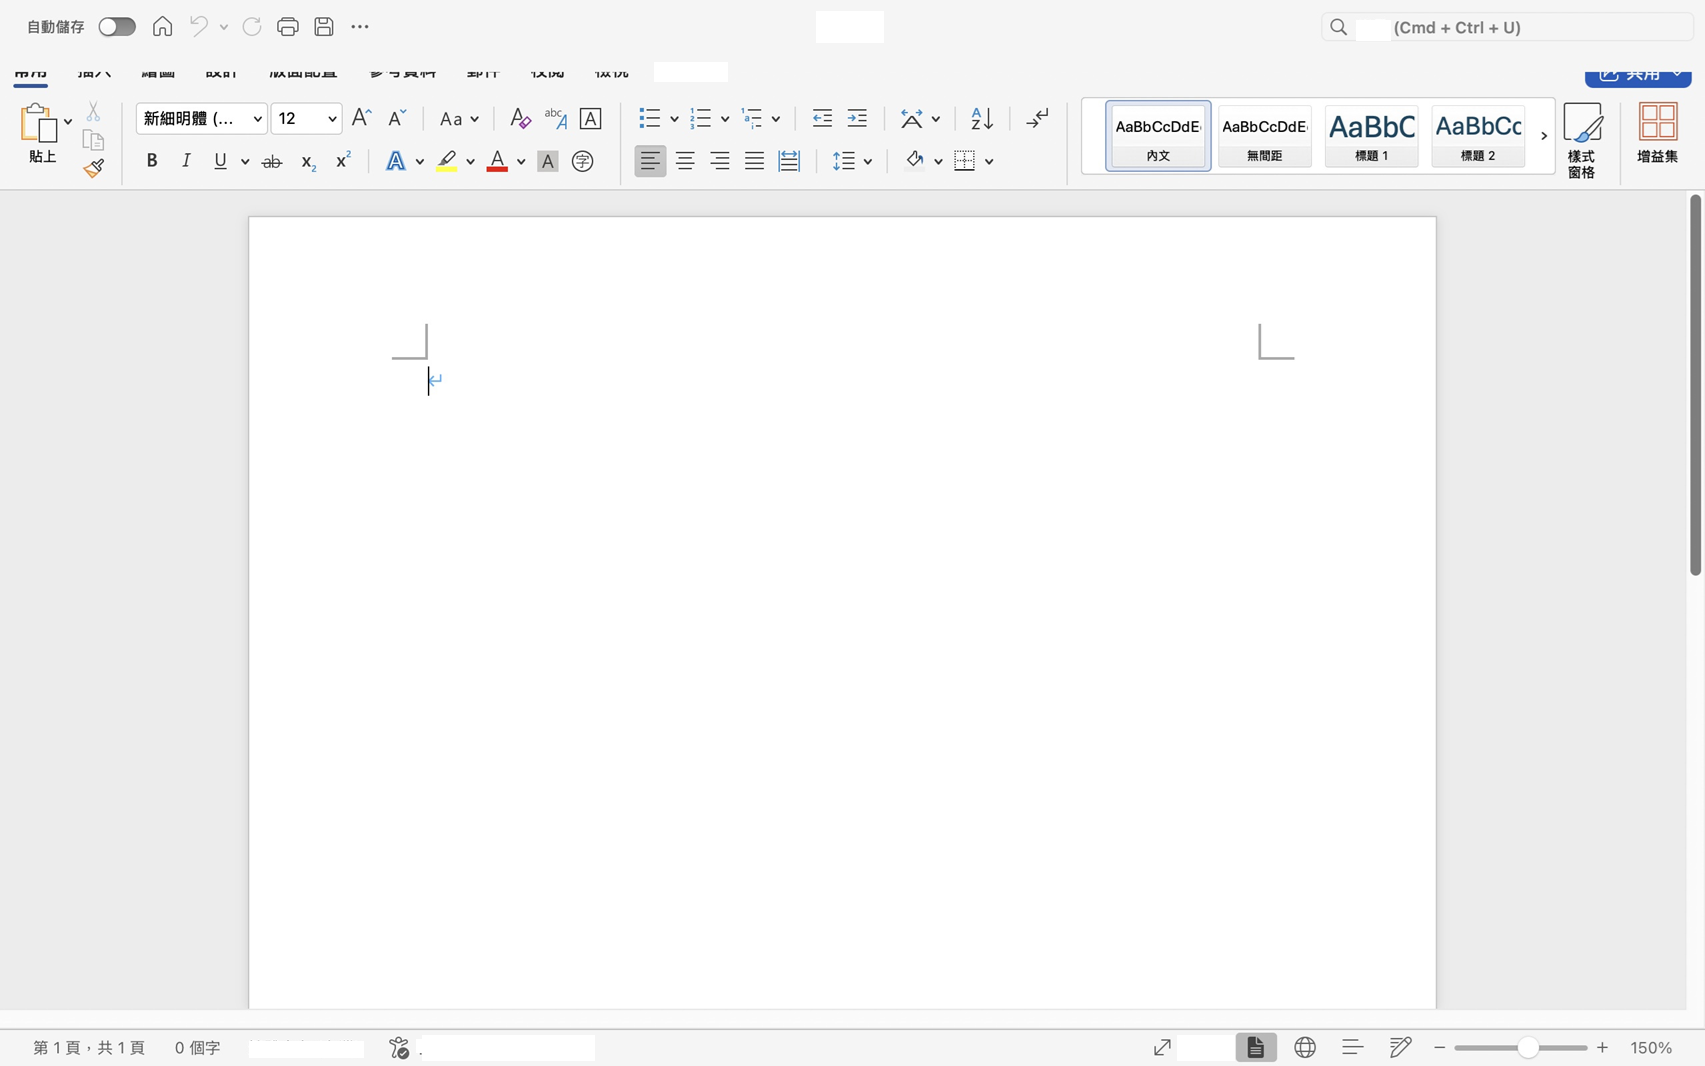Image resolution: width=1705 pixels, height=1066 pixels.
Task: Increase font size with the larger A icon
Action: pos(362,118)
